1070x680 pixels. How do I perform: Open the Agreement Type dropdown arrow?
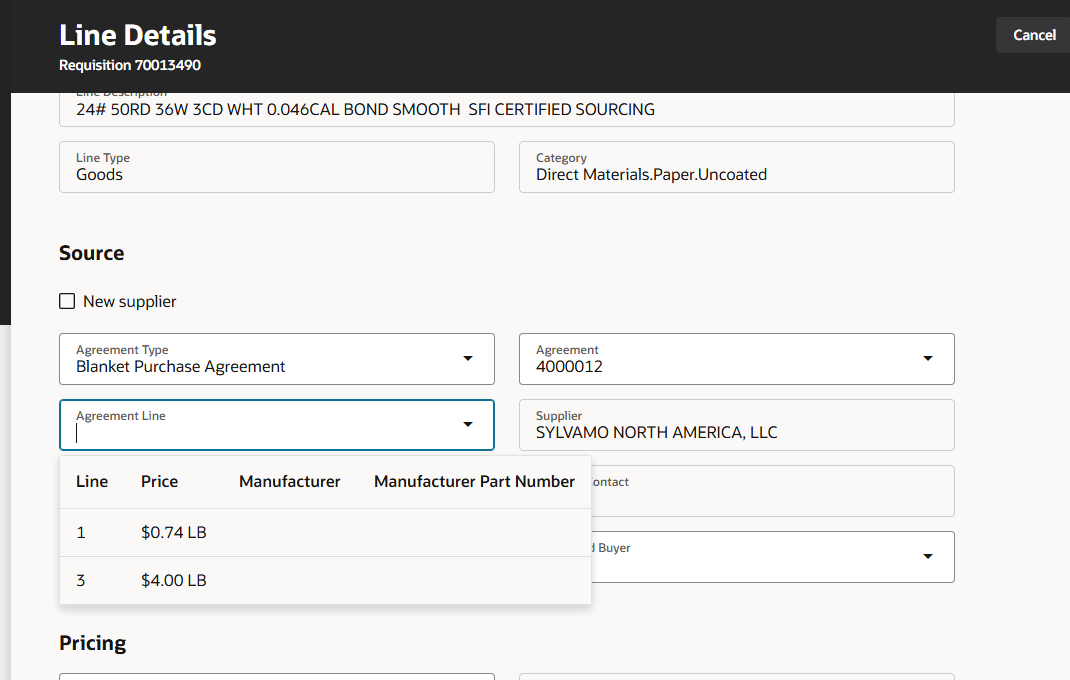point(468,358)
